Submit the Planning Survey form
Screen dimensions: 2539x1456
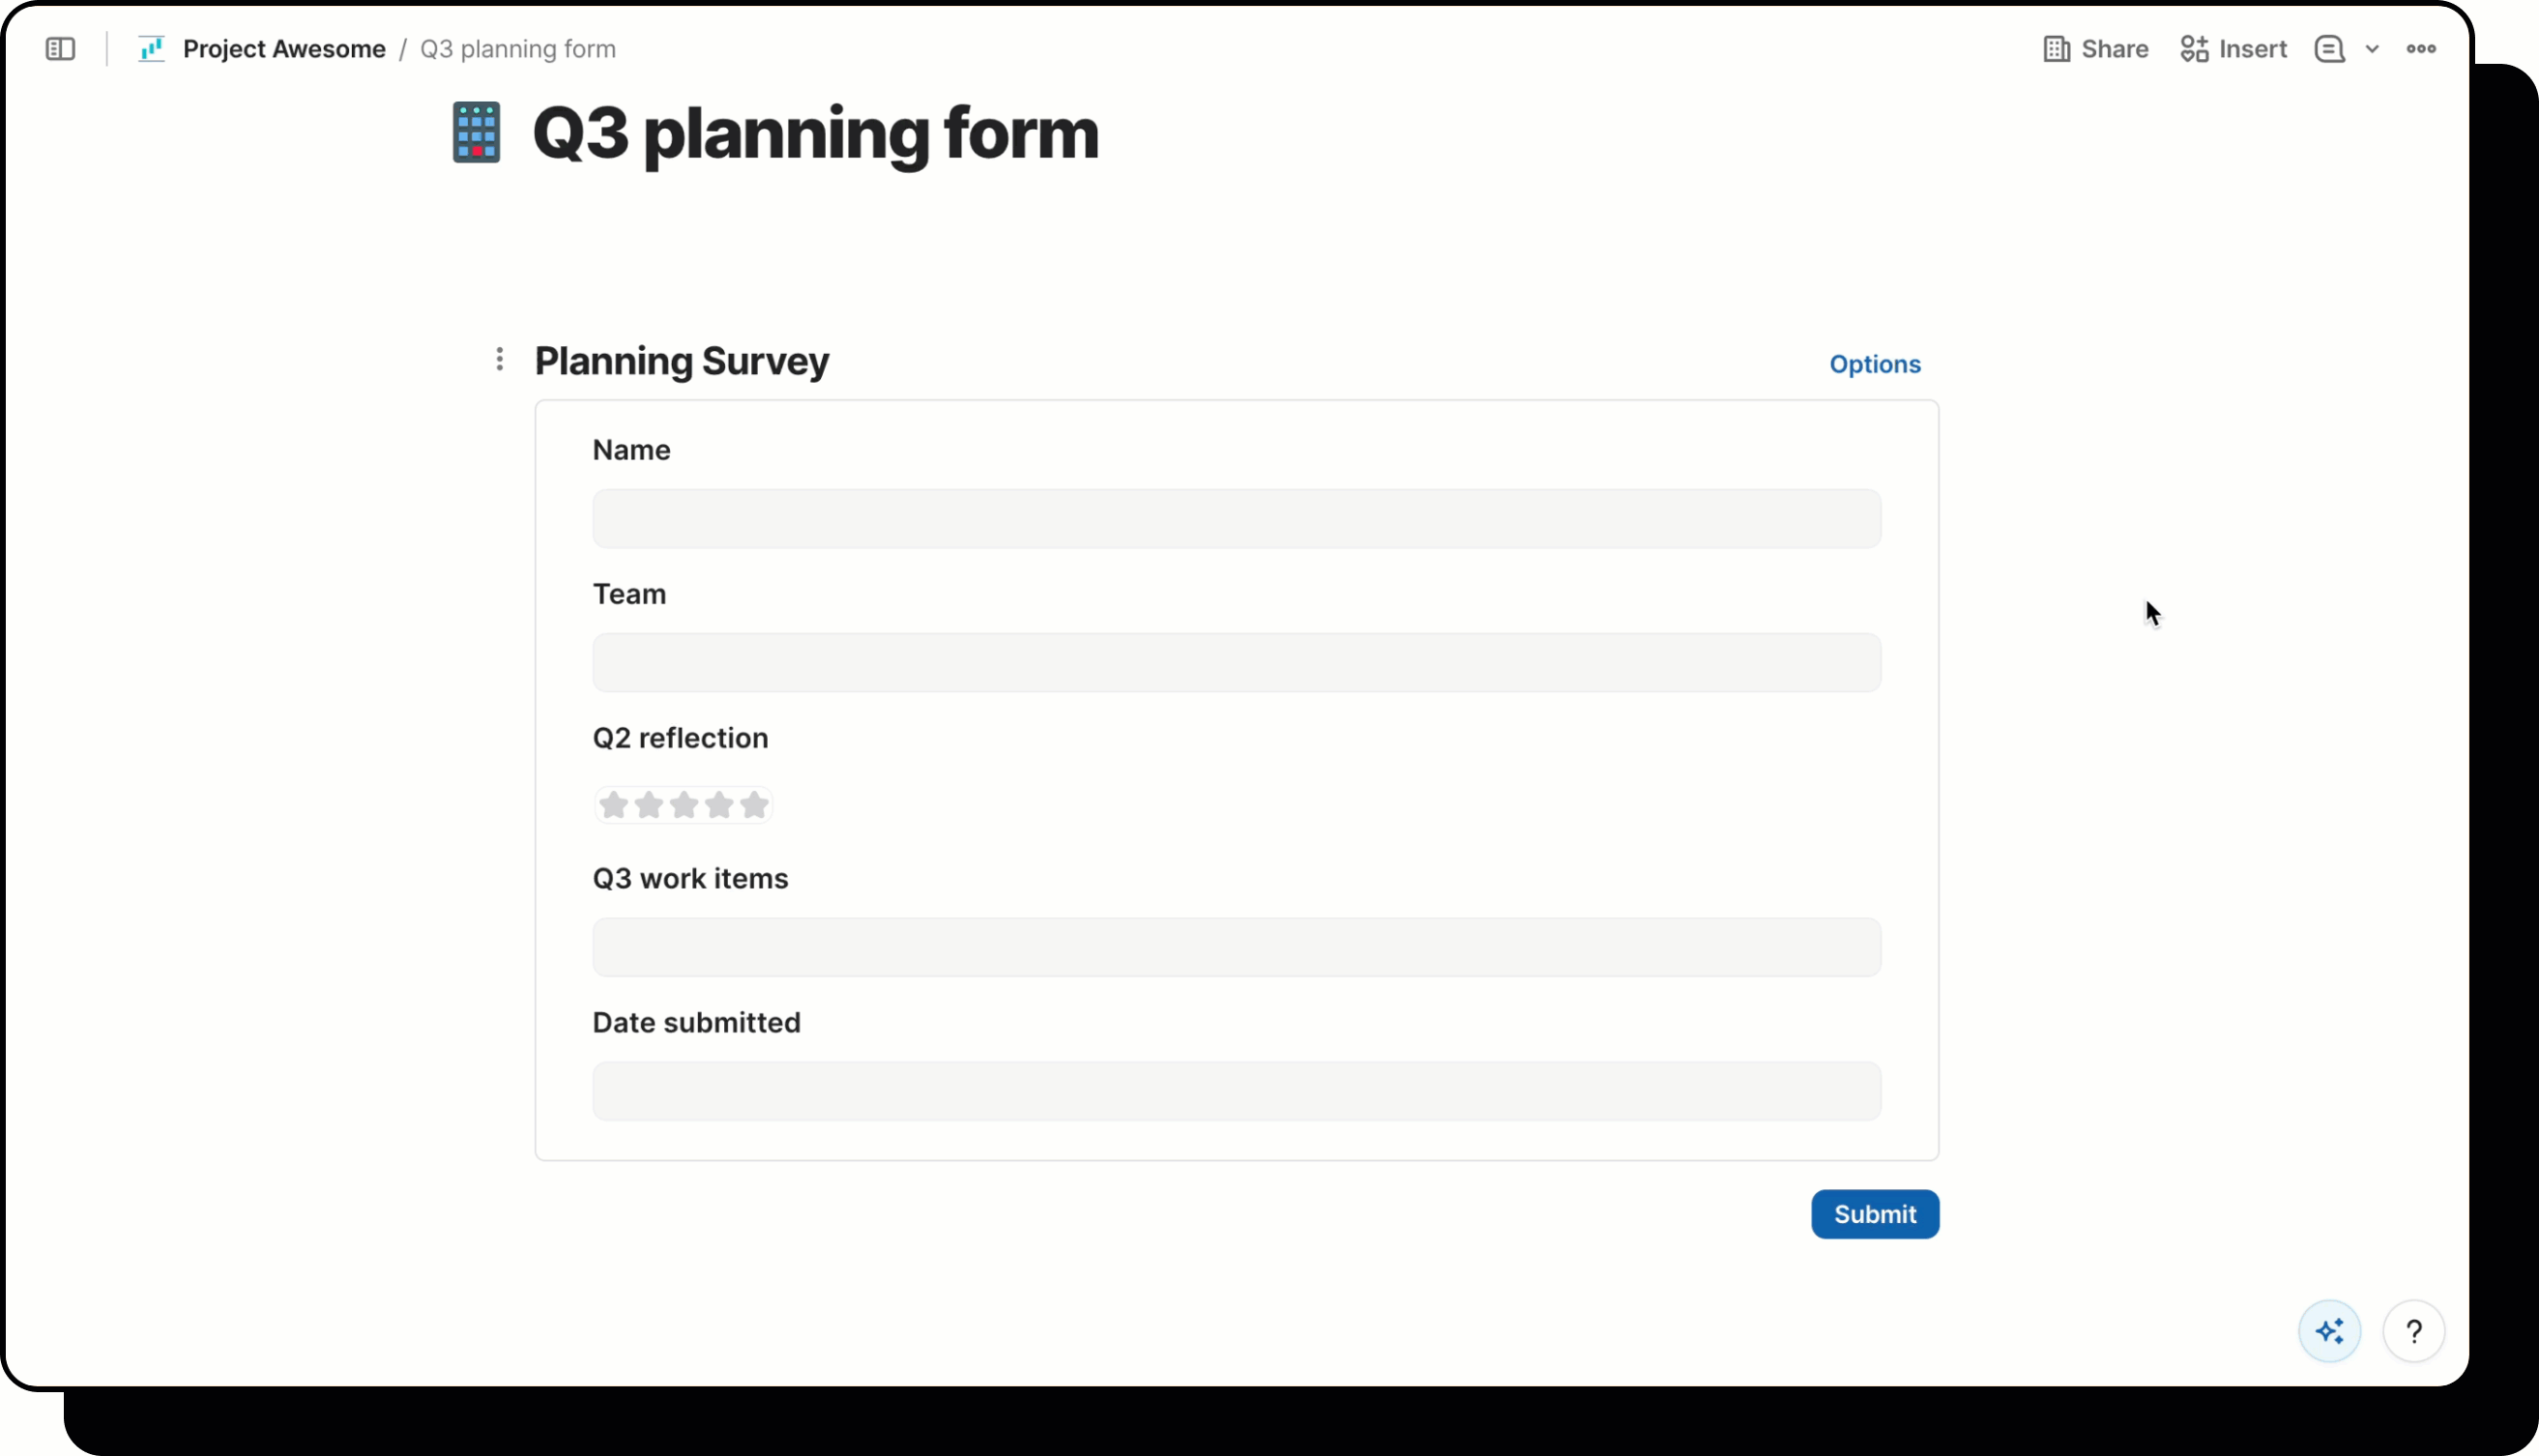click(1874, 1214)
